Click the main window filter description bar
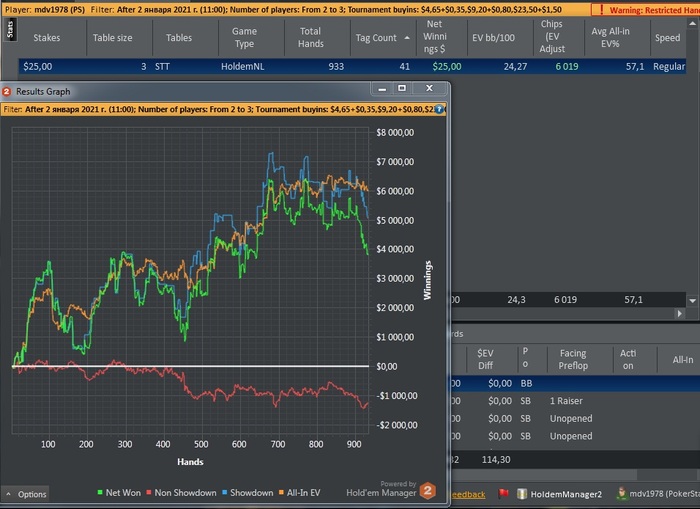Screen dimensions: 700x509 click(296, 9)
